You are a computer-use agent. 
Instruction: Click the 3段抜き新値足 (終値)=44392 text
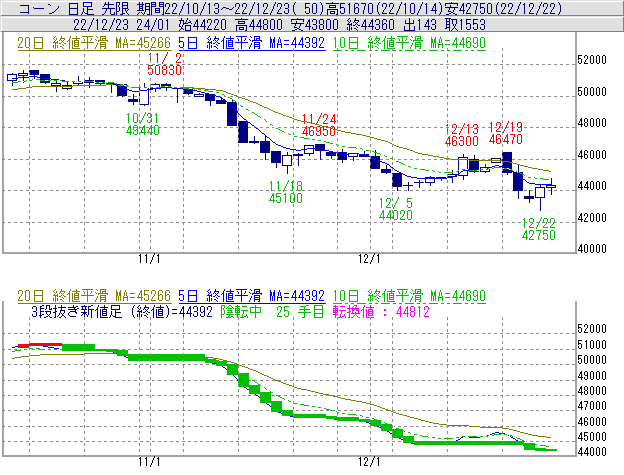click(122, 311)
